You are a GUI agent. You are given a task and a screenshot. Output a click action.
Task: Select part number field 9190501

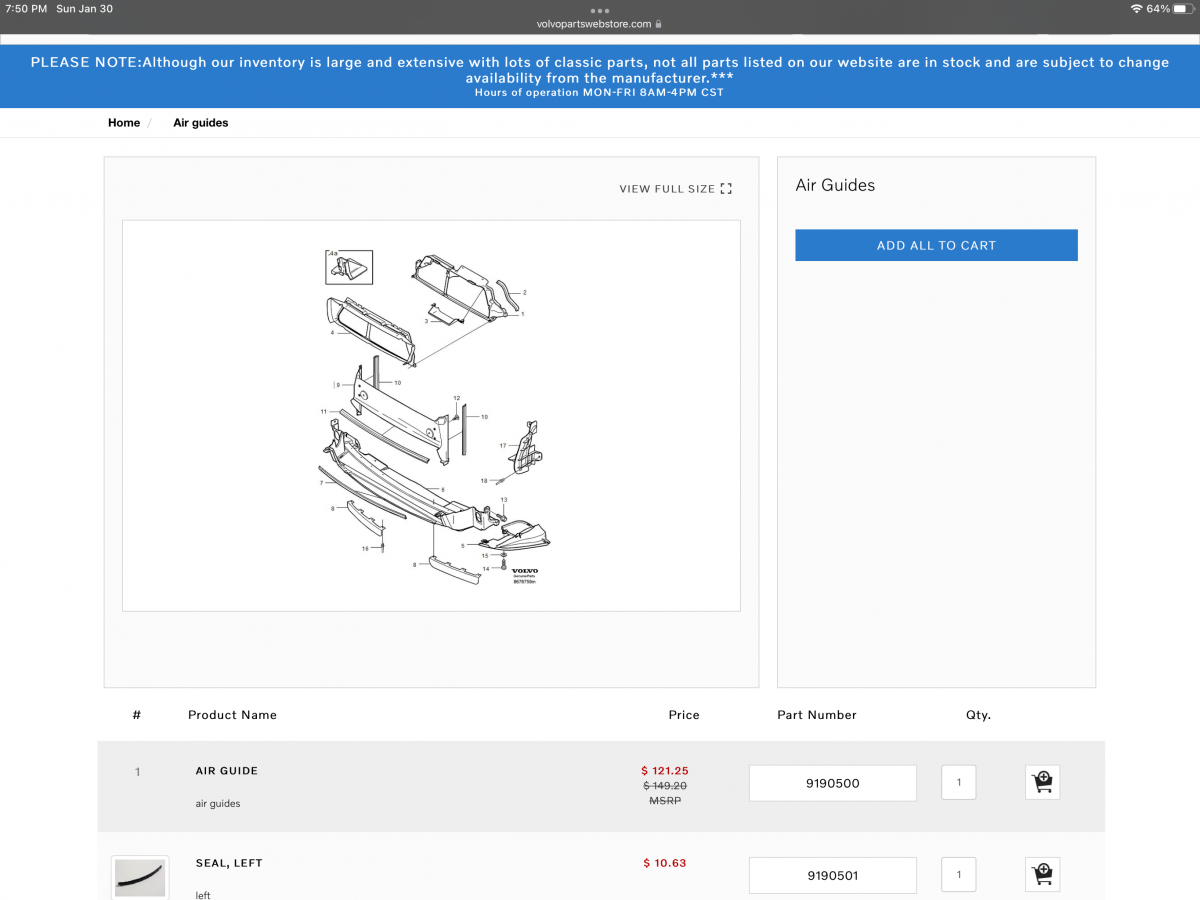point(832,875)
